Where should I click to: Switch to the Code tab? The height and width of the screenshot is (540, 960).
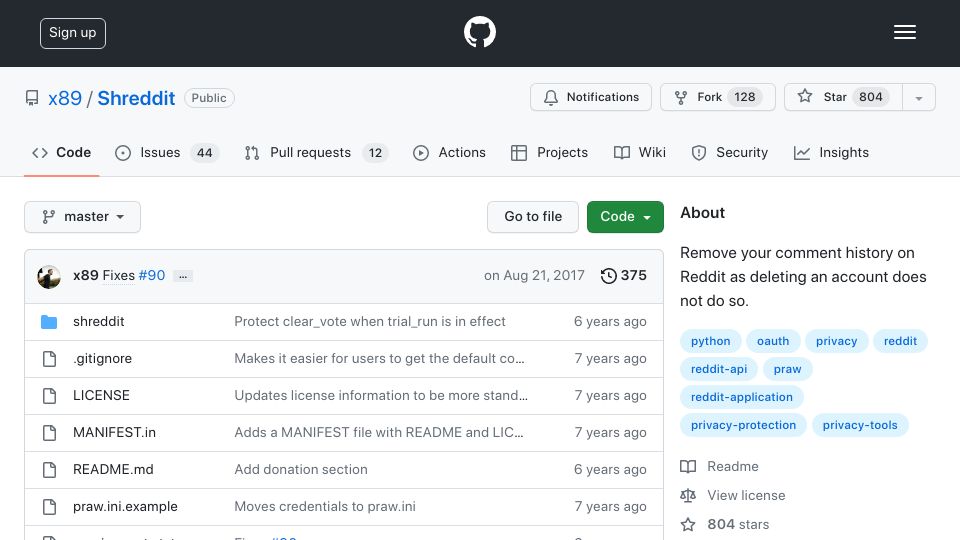[61, 152]
